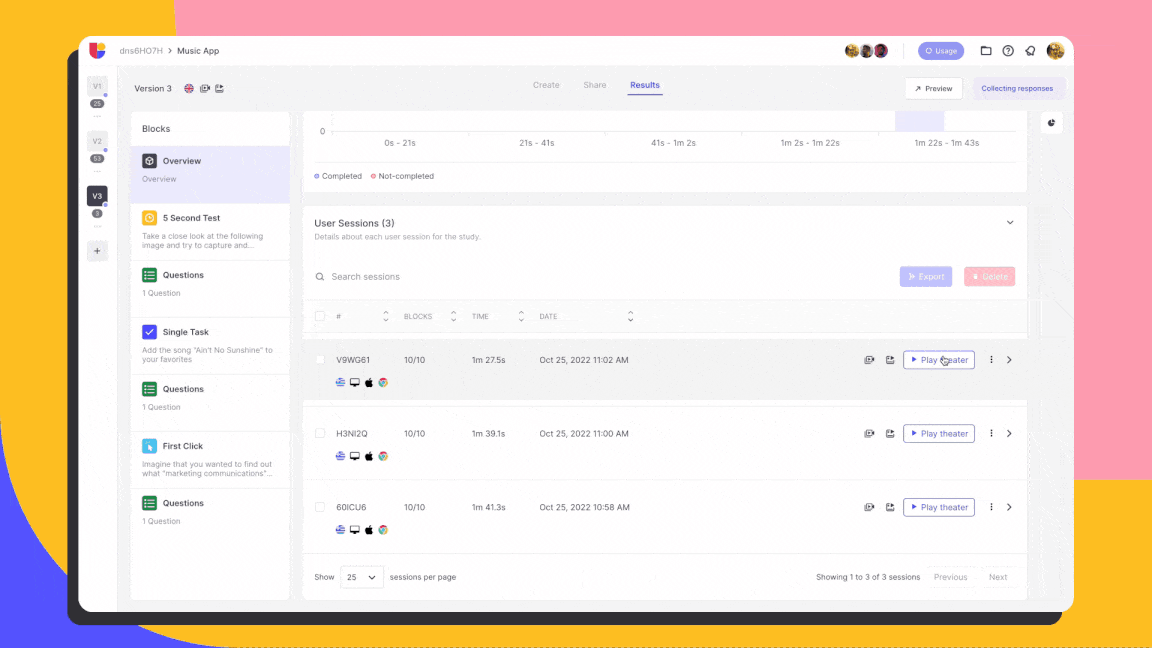
Task: Open the projects folder icon in the top bar
Action: pos(986,50)
